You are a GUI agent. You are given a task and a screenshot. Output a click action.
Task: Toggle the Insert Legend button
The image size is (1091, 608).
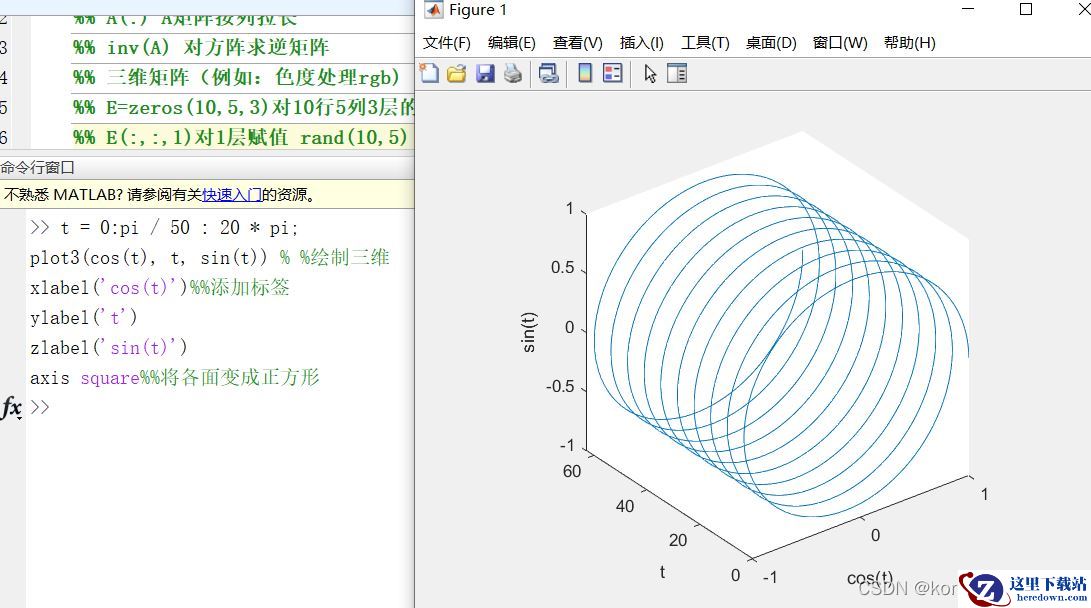click(613, 74)
